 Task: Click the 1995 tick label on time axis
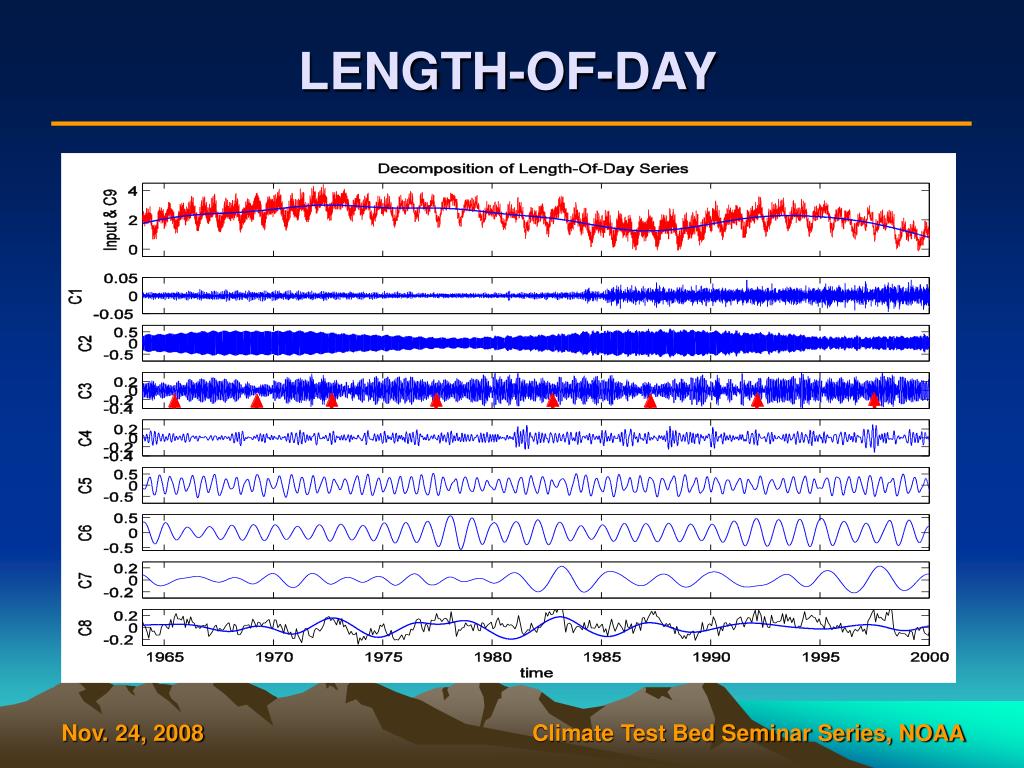pos(820,656)
